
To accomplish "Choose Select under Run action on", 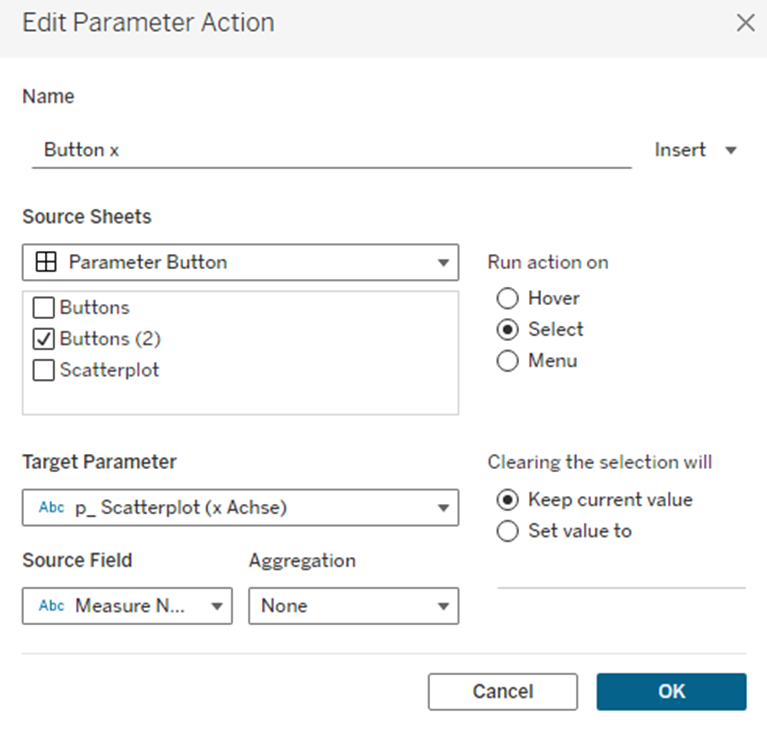I will pyautogui.click(x=508, y=329).
